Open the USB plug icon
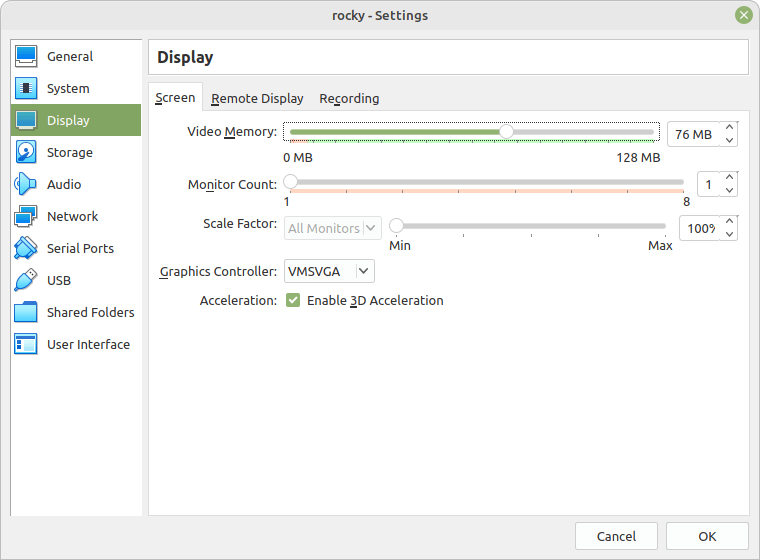This screenshot has height=560, width=760. click(26, 280)
